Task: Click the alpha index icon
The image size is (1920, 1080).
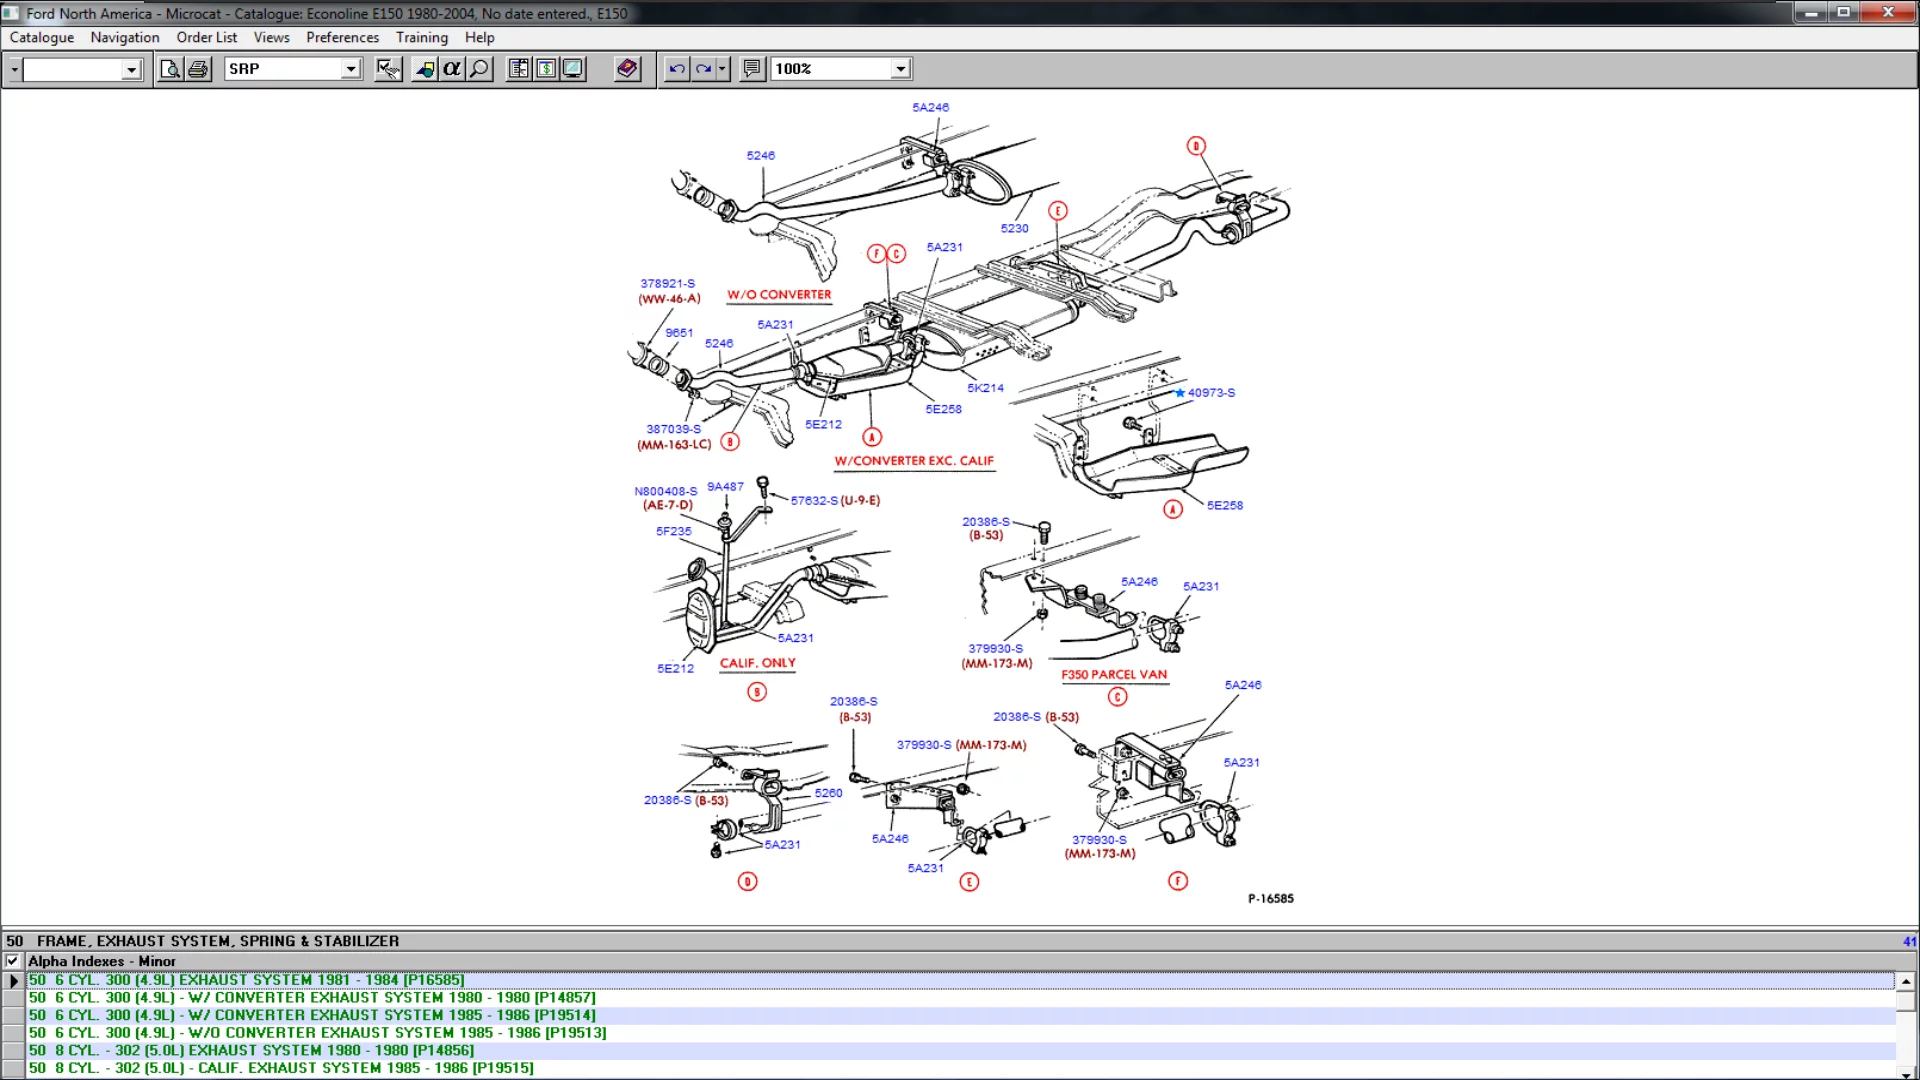Action: click(x=452, y=69)
